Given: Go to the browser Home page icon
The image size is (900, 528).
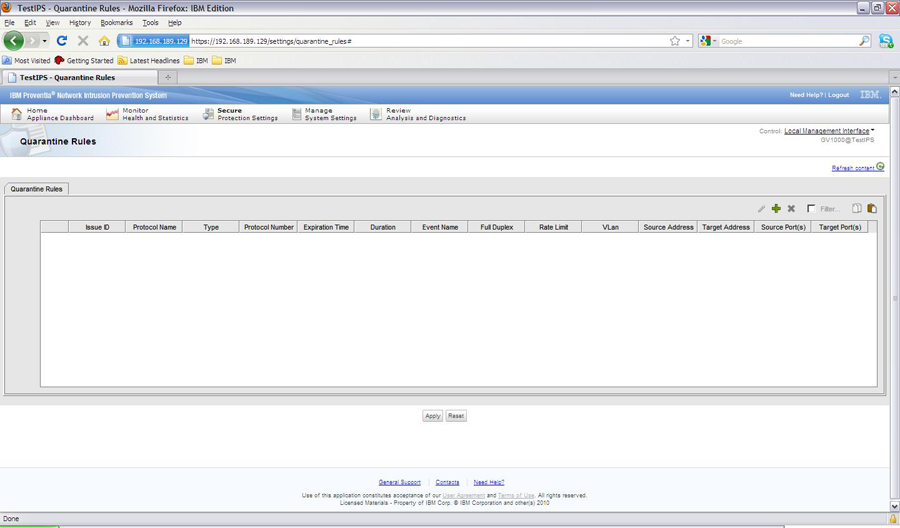Looking at the screenshot, I should point(104,41).
